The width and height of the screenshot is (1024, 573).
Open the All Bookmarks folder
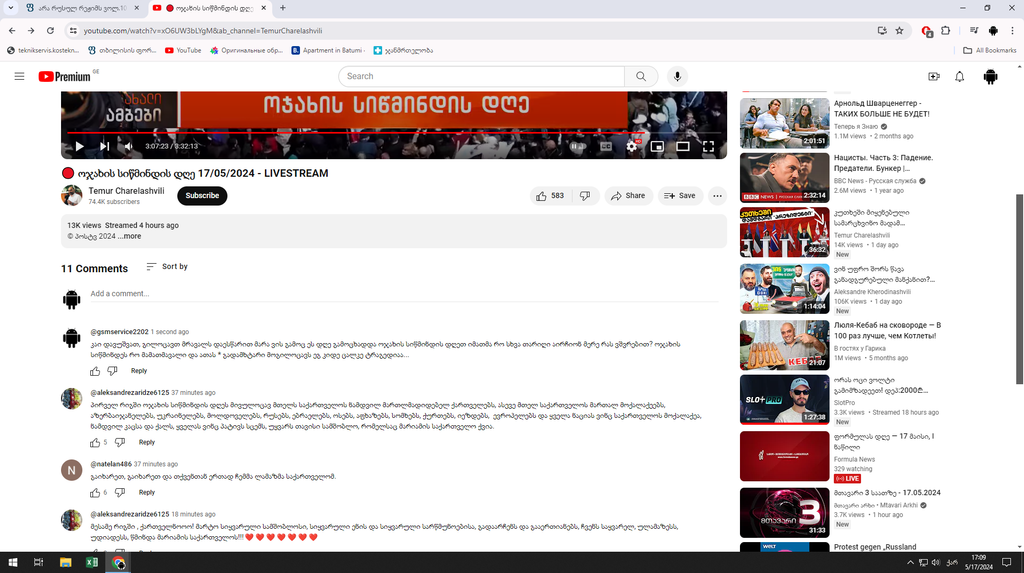click(x=989, y=50)
